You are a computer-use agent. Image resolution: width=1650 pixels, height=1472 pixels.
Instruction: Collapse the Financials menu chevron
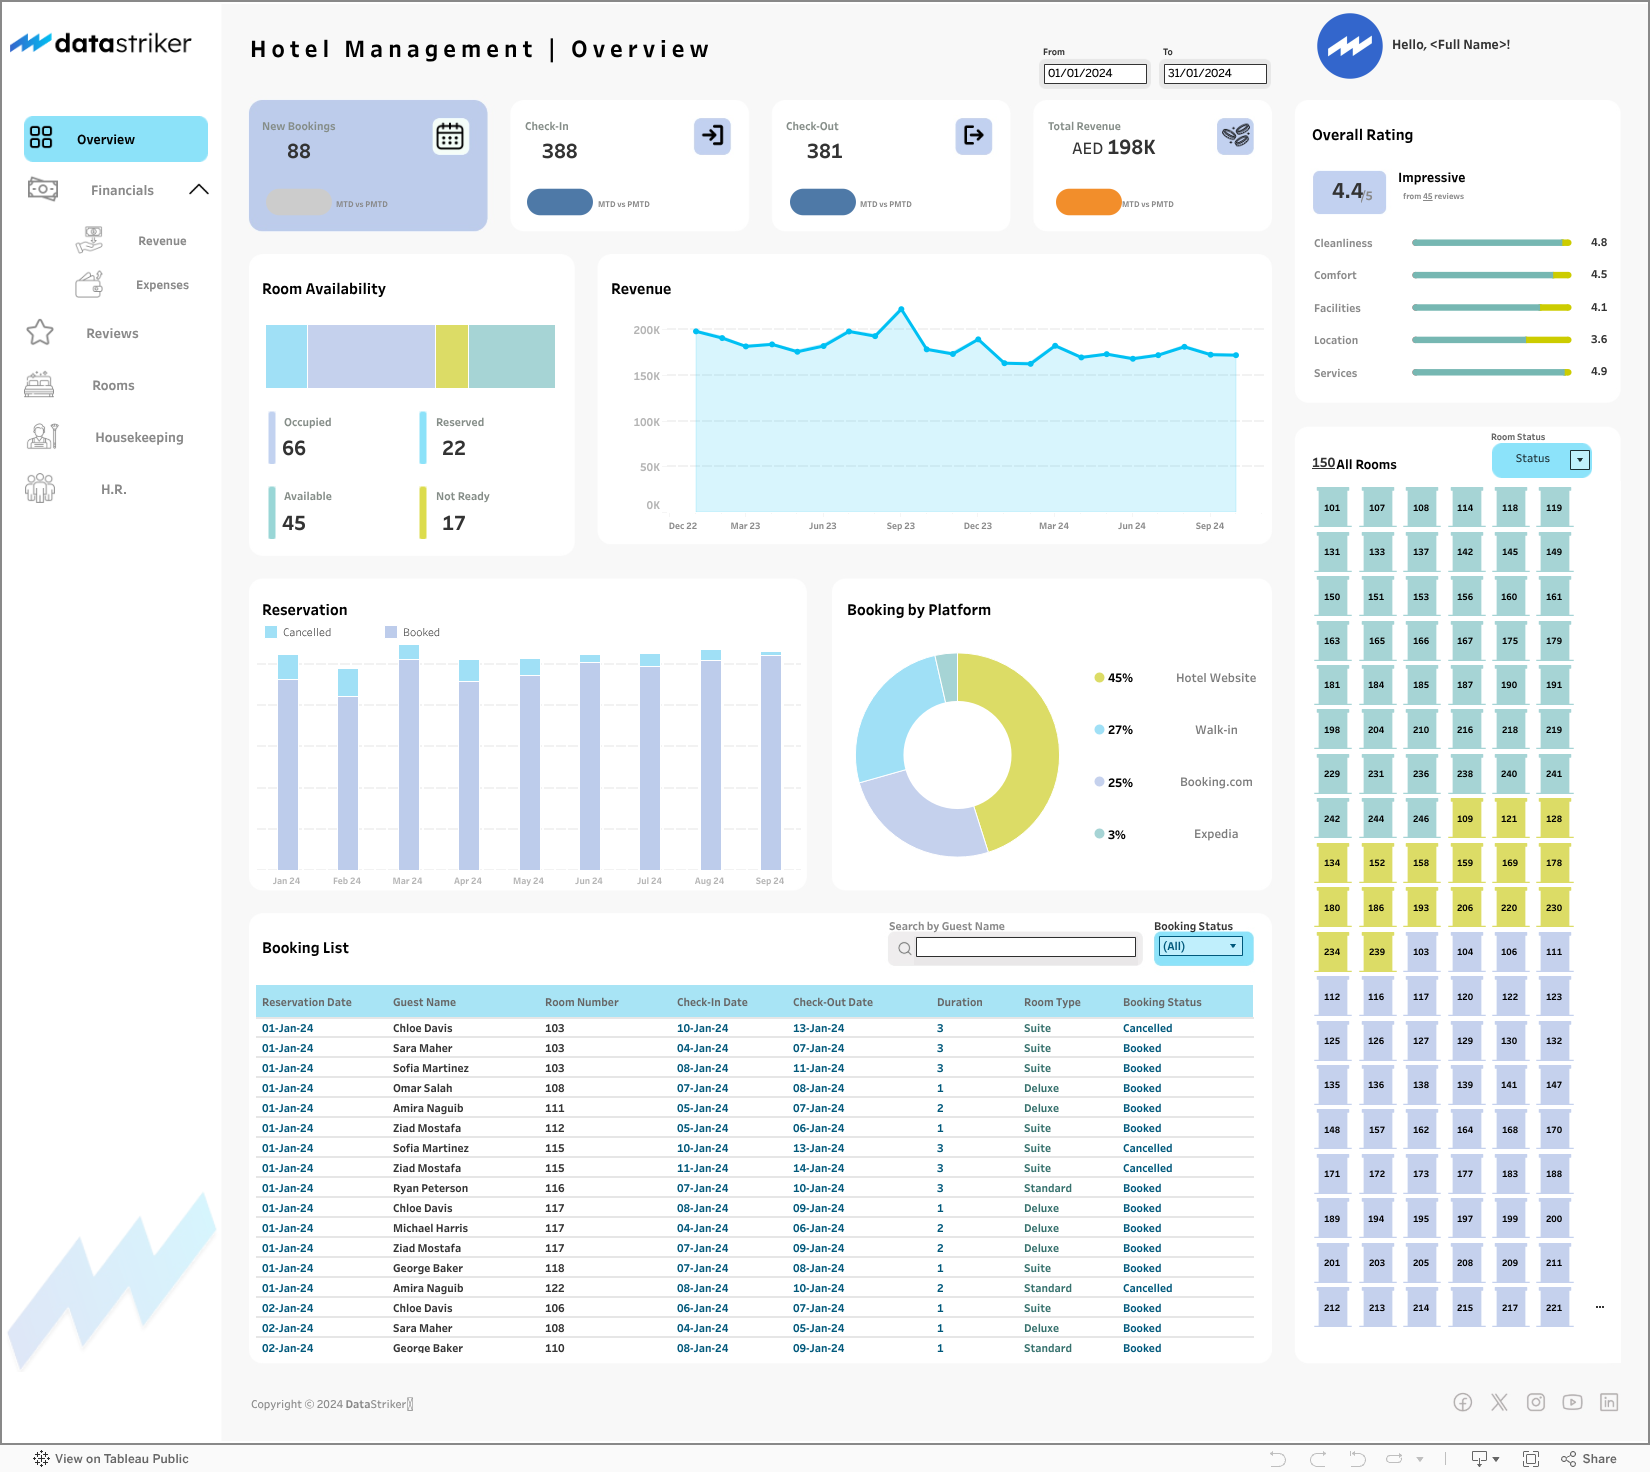199,189
